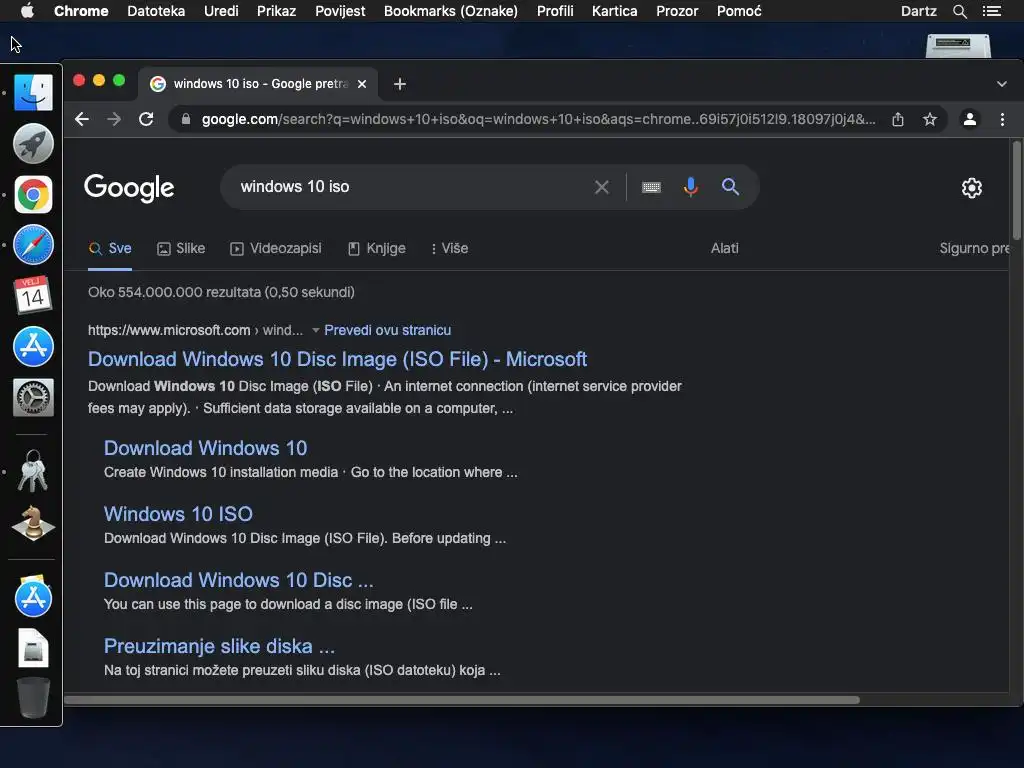This screenshot has height=768, width=1024.
Task: Open the Trash in the dock
Action: 33,697
